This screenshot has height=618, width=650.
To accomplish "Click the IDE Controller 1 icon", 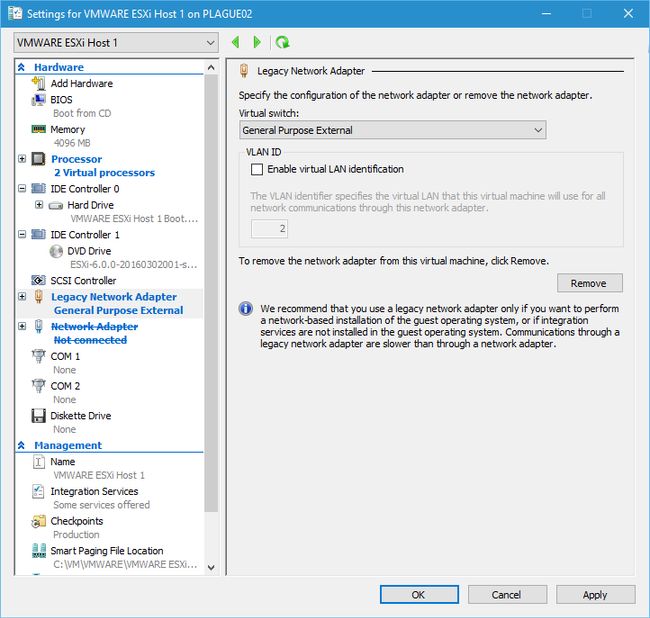I will [x=39, y=235].
